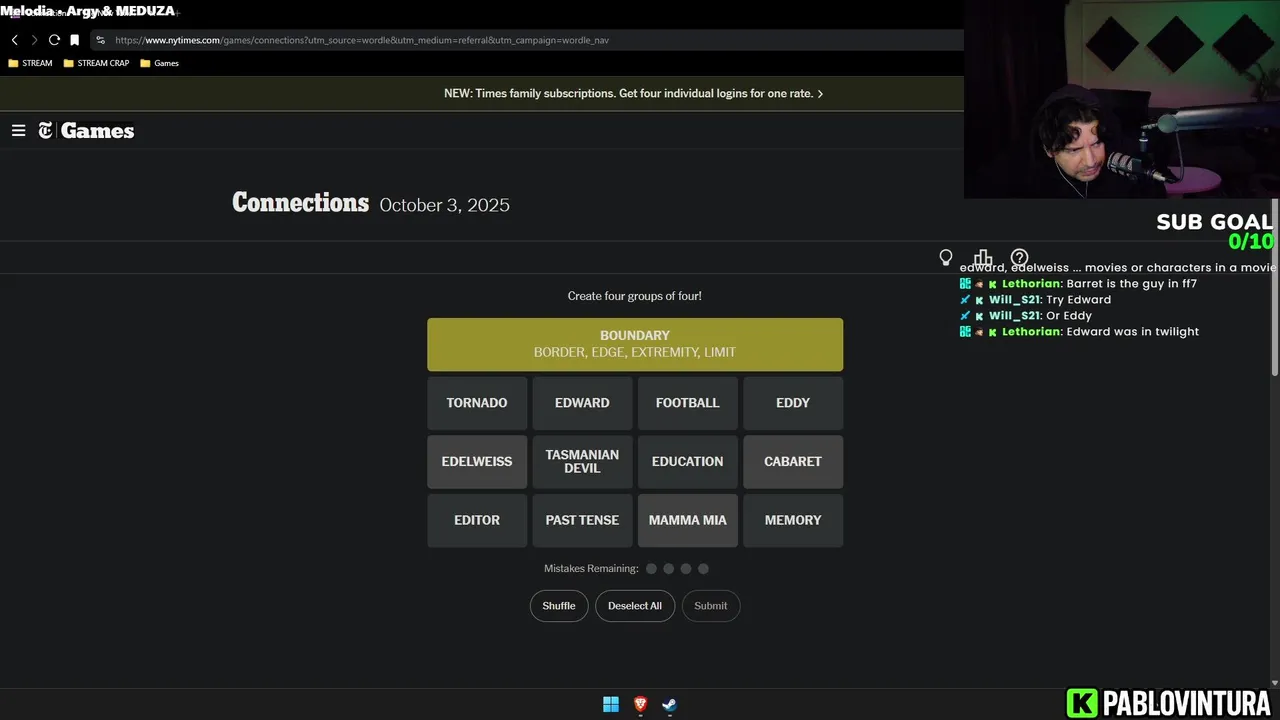Select the EDITOR tile

point(477,520)
